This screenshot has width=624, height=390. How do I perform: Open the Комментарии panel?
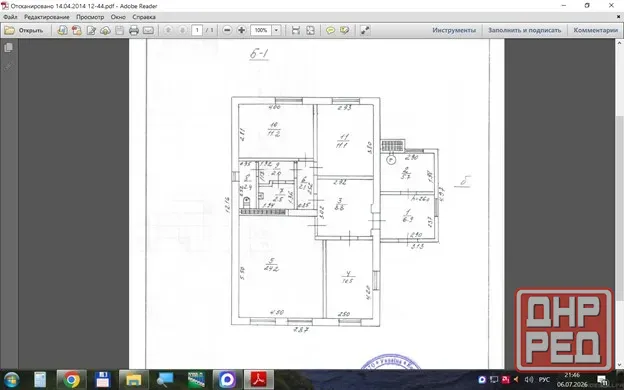595,30
